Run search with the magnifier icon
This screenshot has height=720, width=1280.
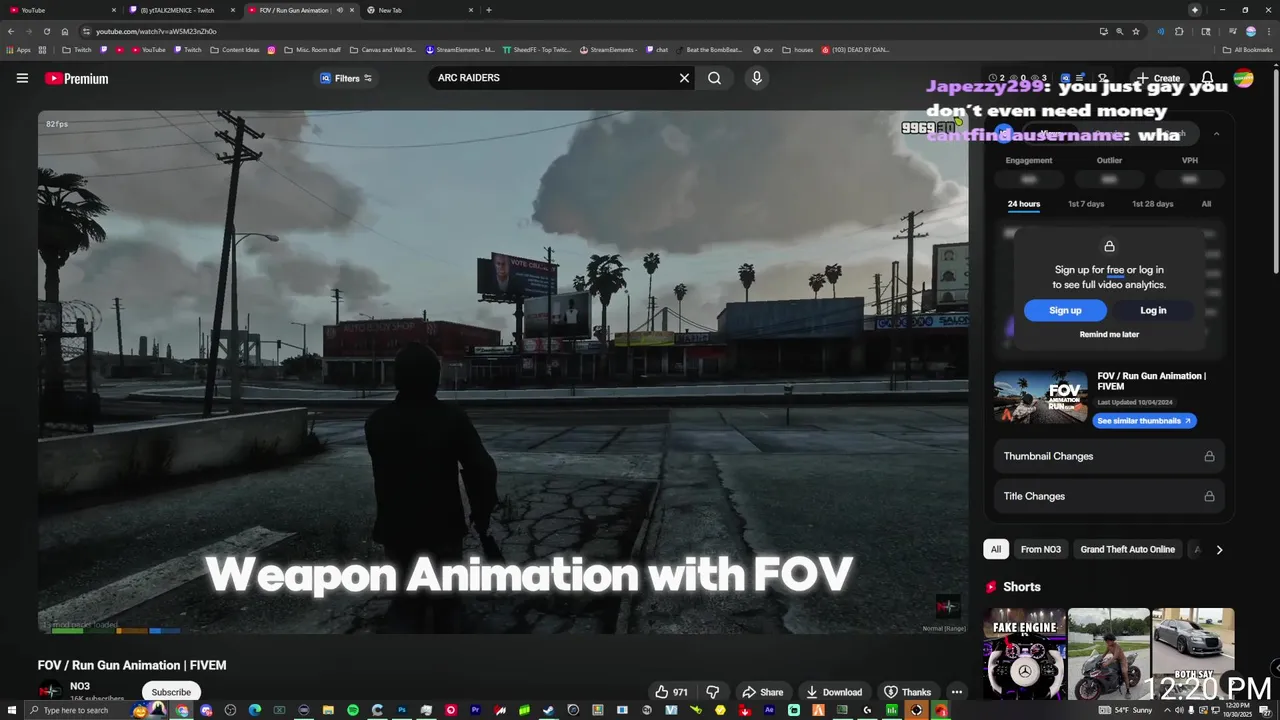pos(714,78)
